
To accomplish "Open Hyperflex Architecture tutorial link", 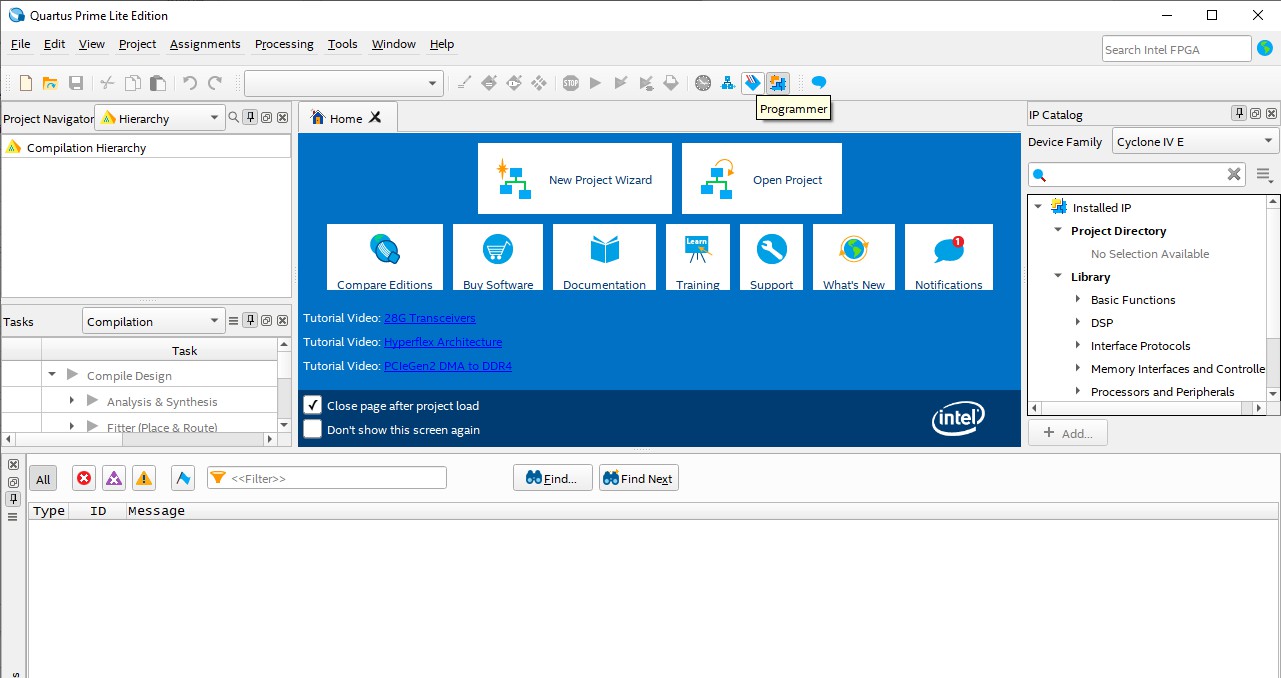I will click(443, 342).
